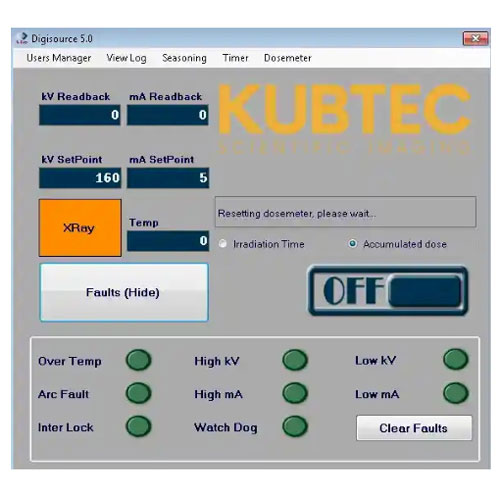This screenshot has height=499, width=500.
Task: Click the kV SetPoint field showing 160
Action: click(80, 178)
